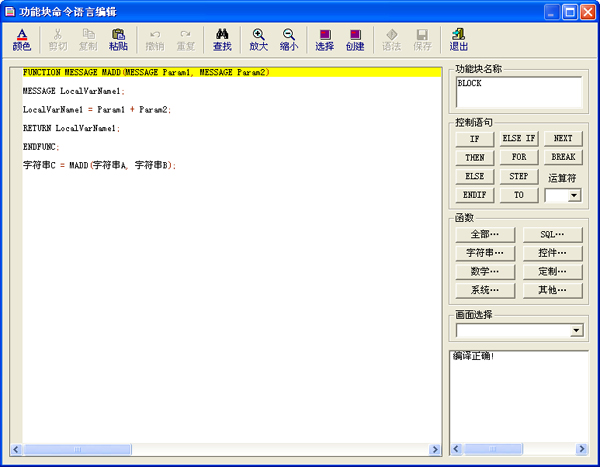
Task: Minimize the editor window
Action: tap(551, 12)
